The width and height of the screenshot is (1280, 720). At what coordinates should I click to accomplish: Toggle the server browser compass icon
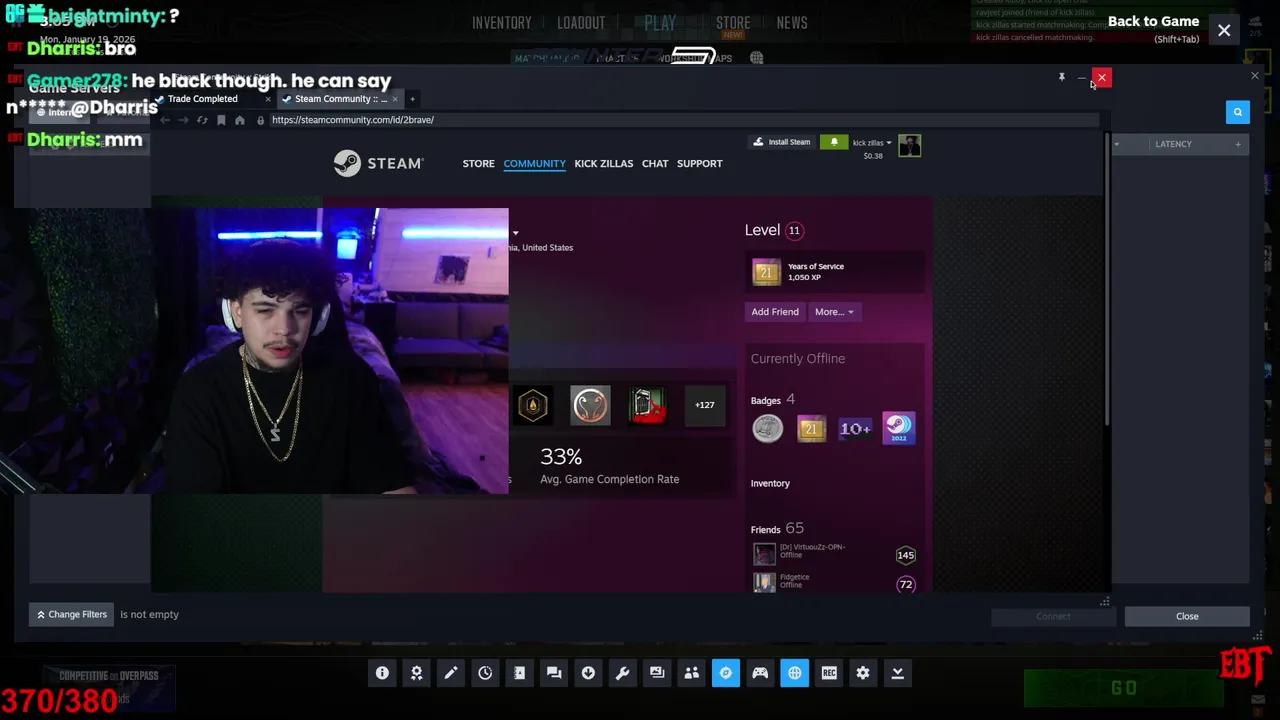coord(726,673)
